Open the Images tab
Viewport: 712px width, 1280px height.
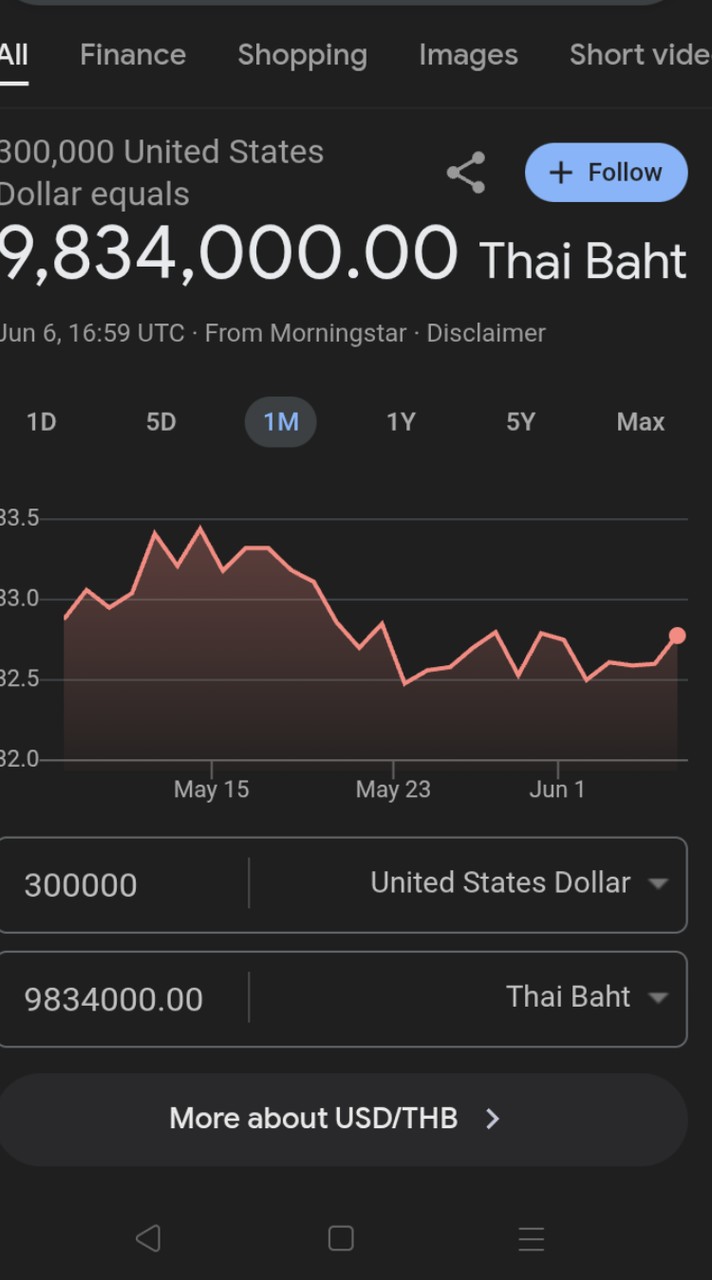(x=468, y=55)
